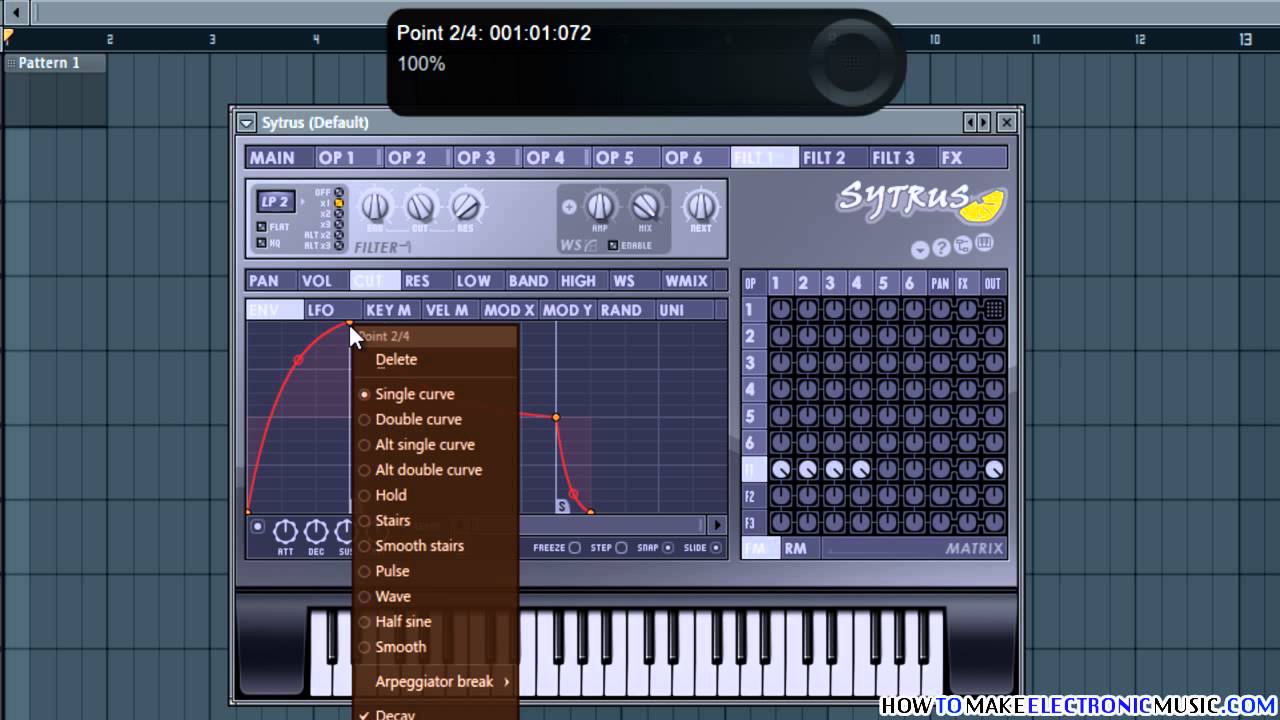Select previous window arrow in Sytrus title bar

(970, 122)
